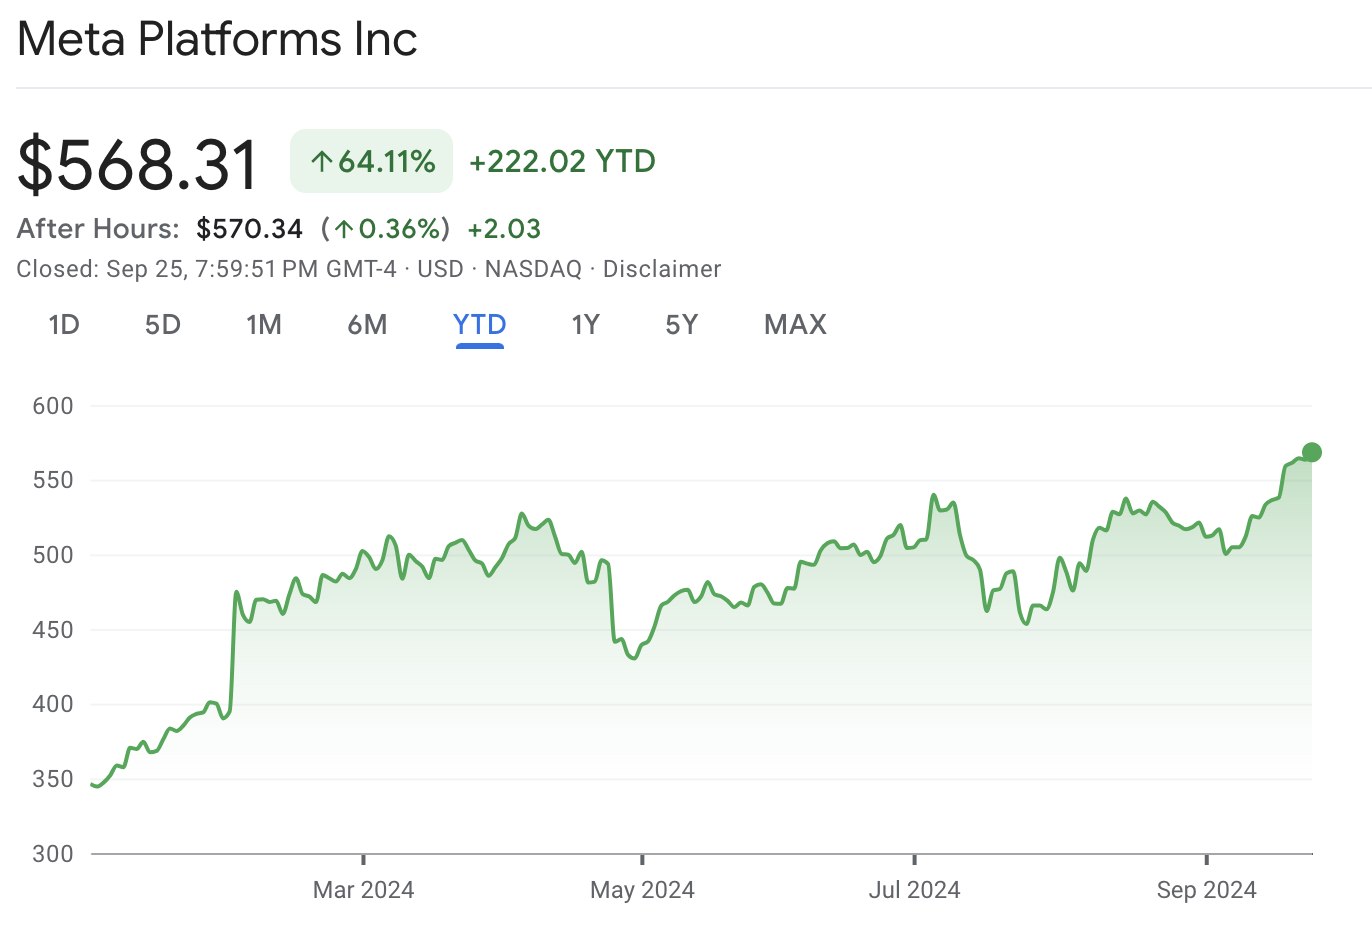Viewport: 1372px width, 930px height.
Task: Click the Jul 2024 axis label
Action: click(914, 890)
